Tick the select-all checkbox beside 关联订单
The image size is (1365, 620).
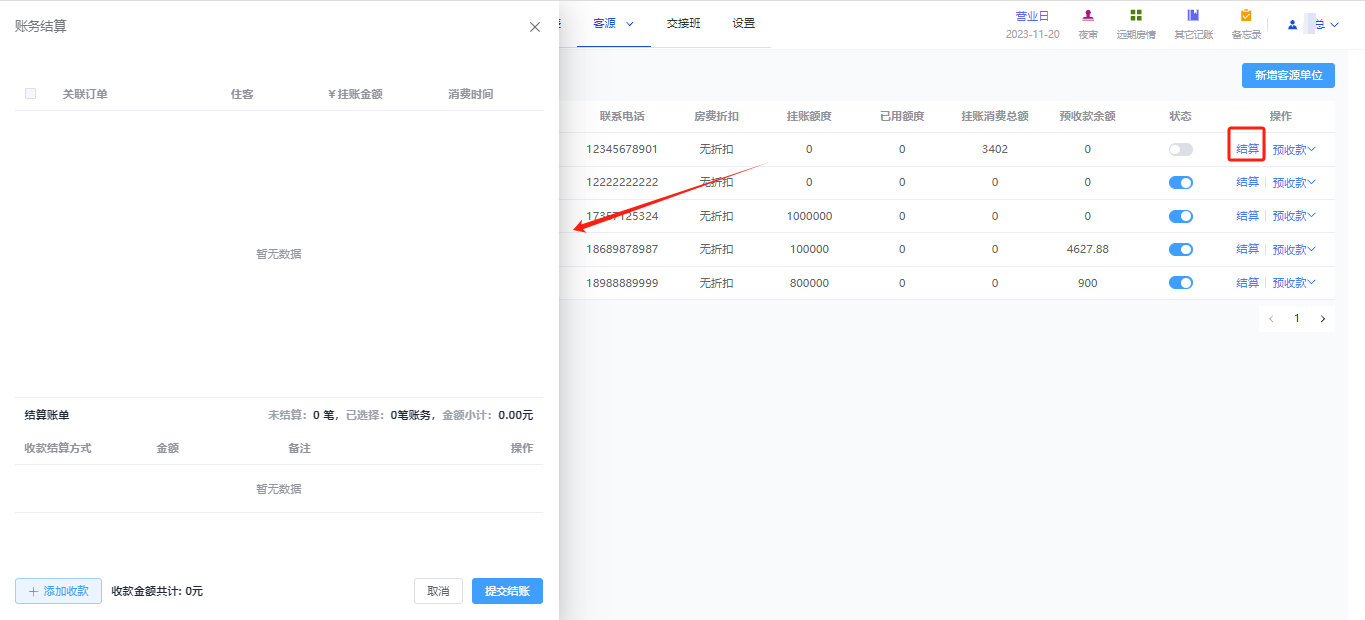pos(31,94)
